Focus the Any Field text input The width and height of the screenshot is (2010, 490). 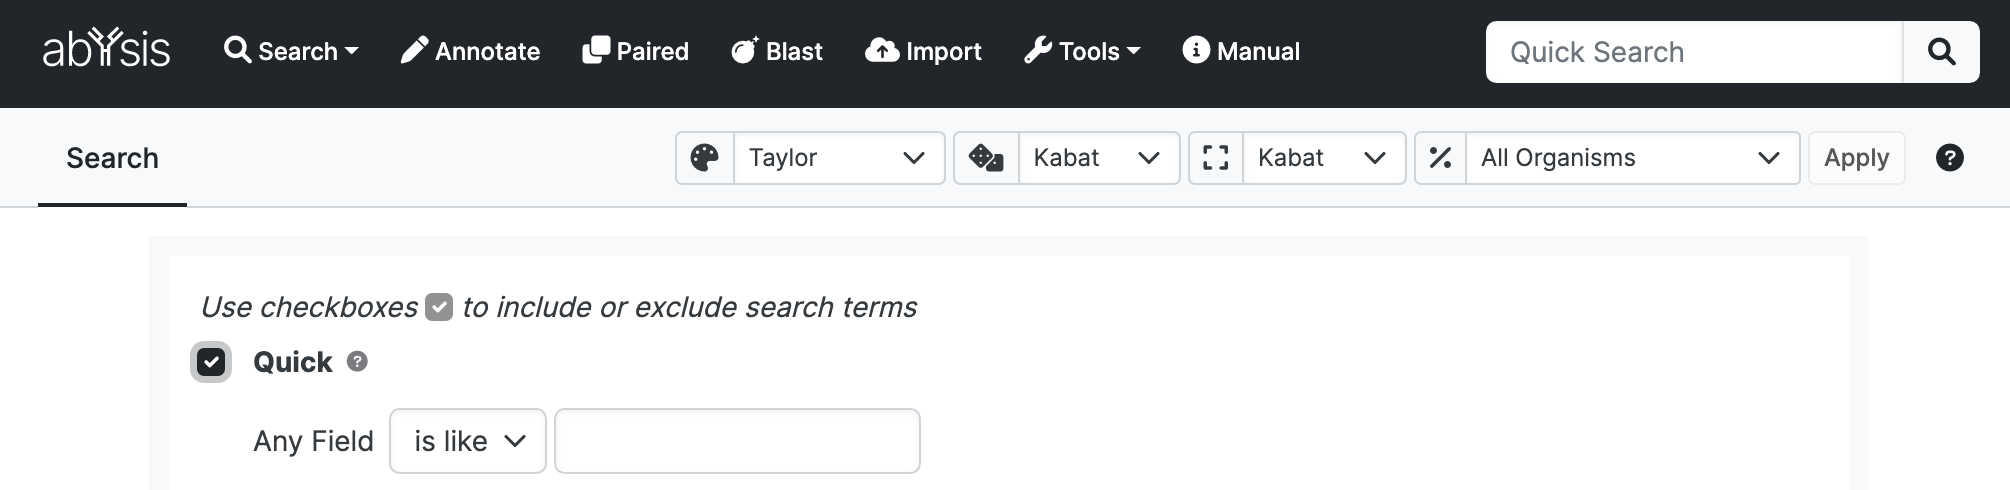point(737,441)
